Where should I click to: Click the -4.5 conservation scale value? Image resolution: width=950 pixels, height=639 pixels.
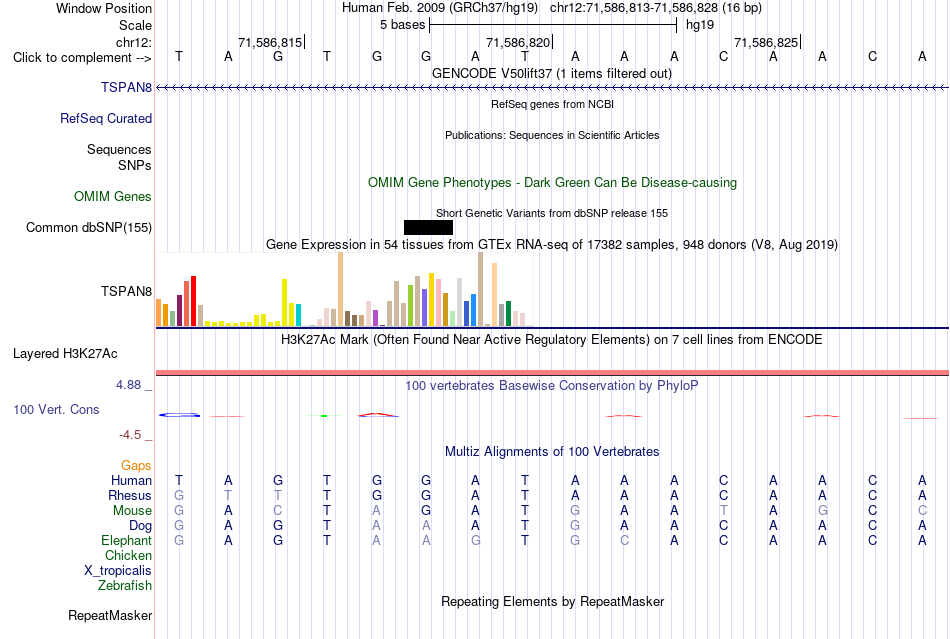130,435
